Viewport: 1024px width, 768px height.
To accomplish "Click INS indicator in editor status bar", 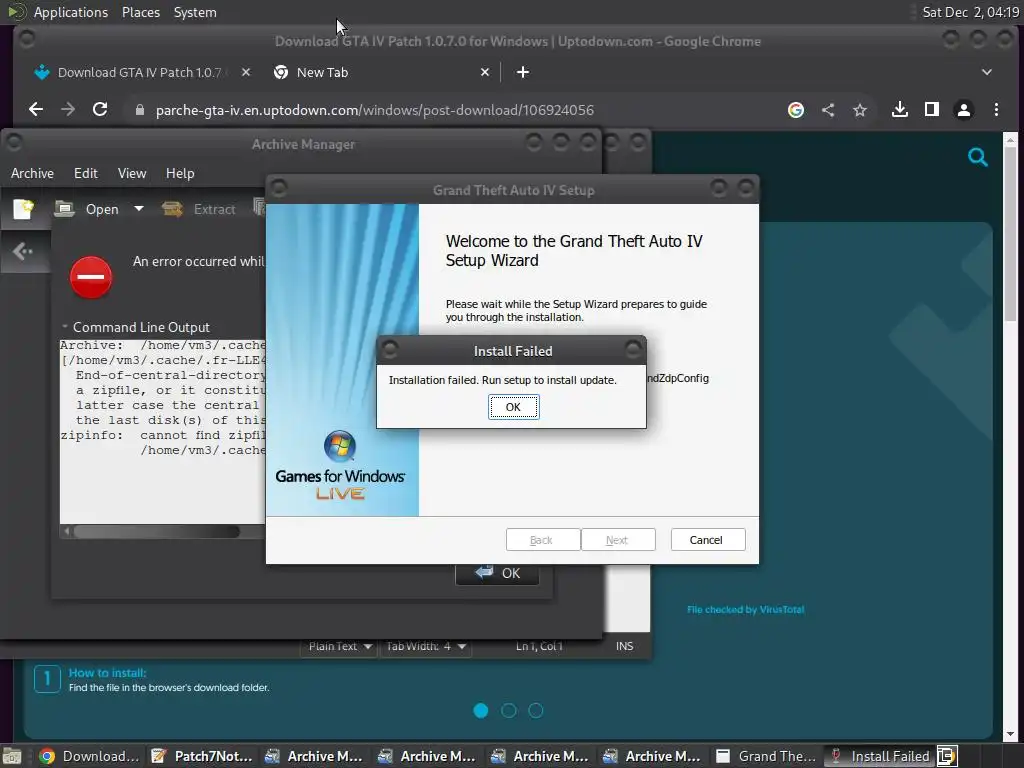I will (x=624, y=646).
